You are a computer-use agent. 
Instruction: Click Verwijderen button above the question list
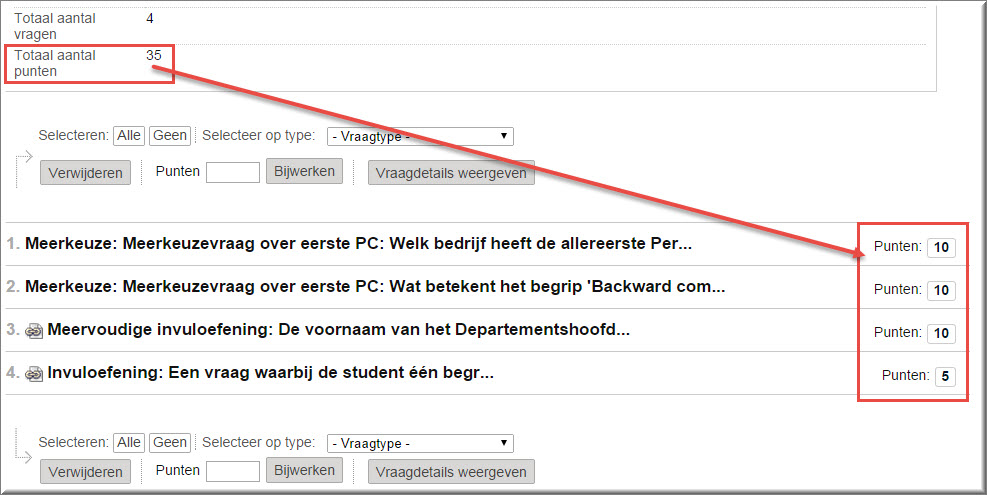click(86, 173)
